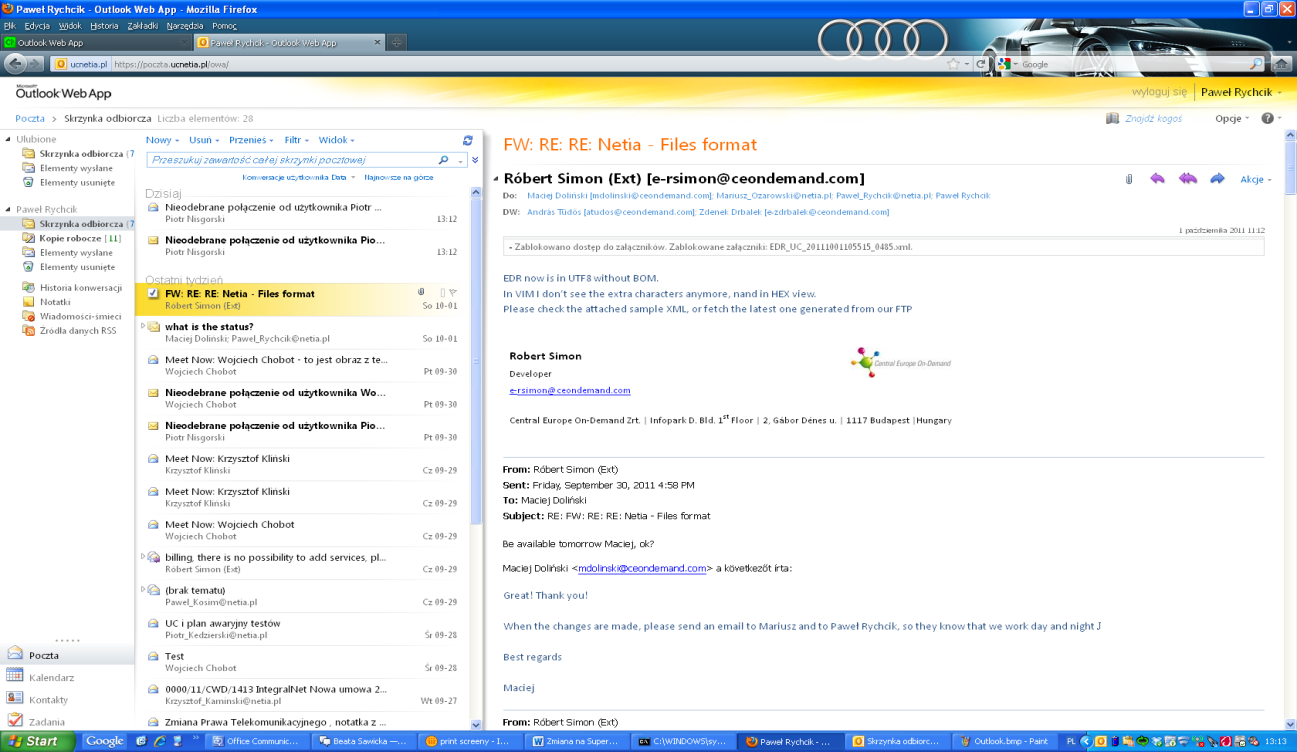Open Office Communicator taskbar item

pyautogui.click(x=255, y=741)
